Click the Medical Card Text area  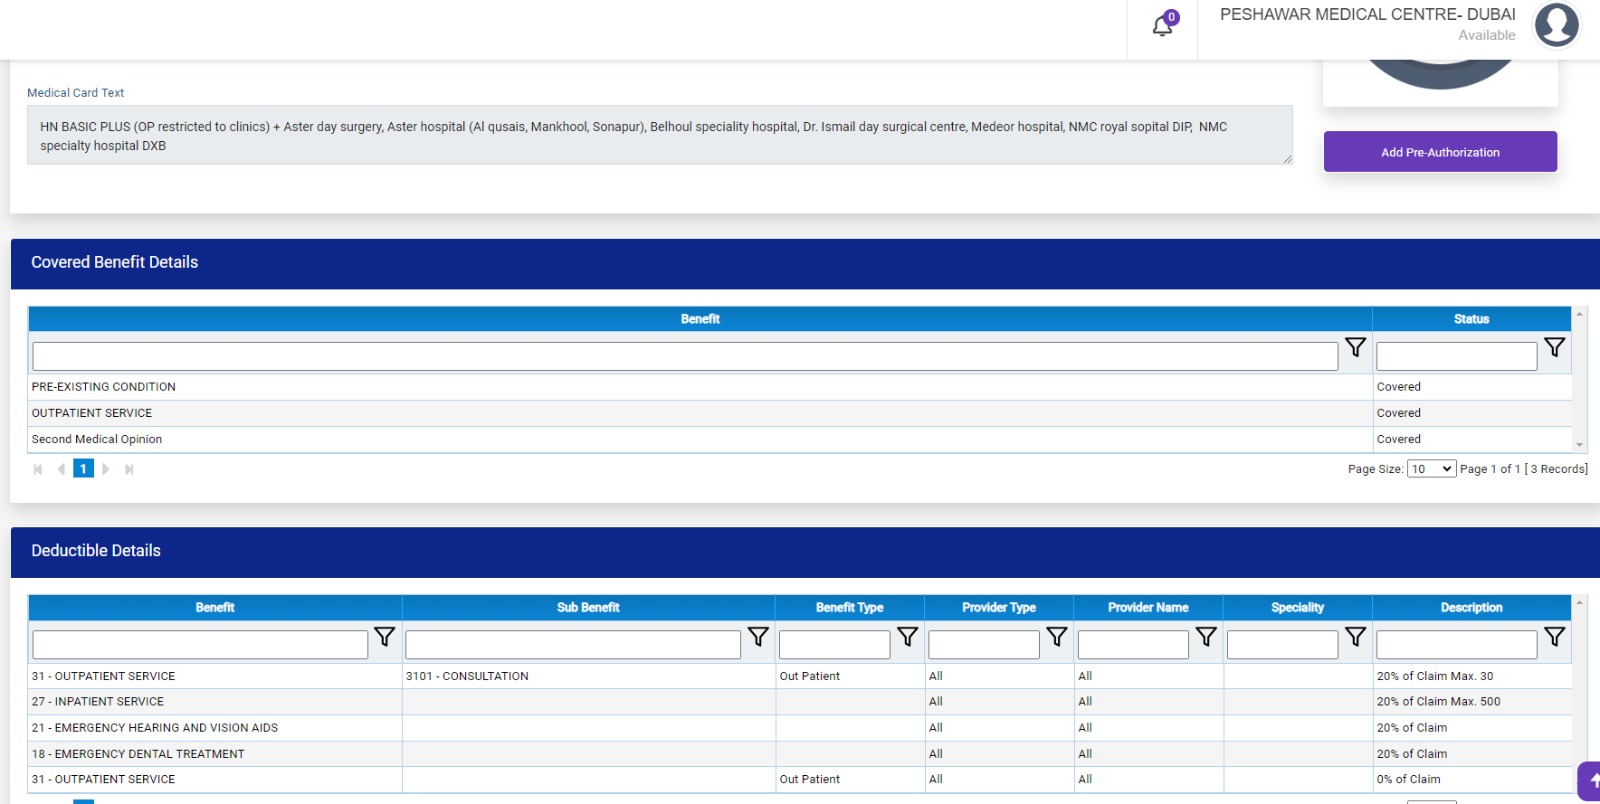tap(659, 136)
